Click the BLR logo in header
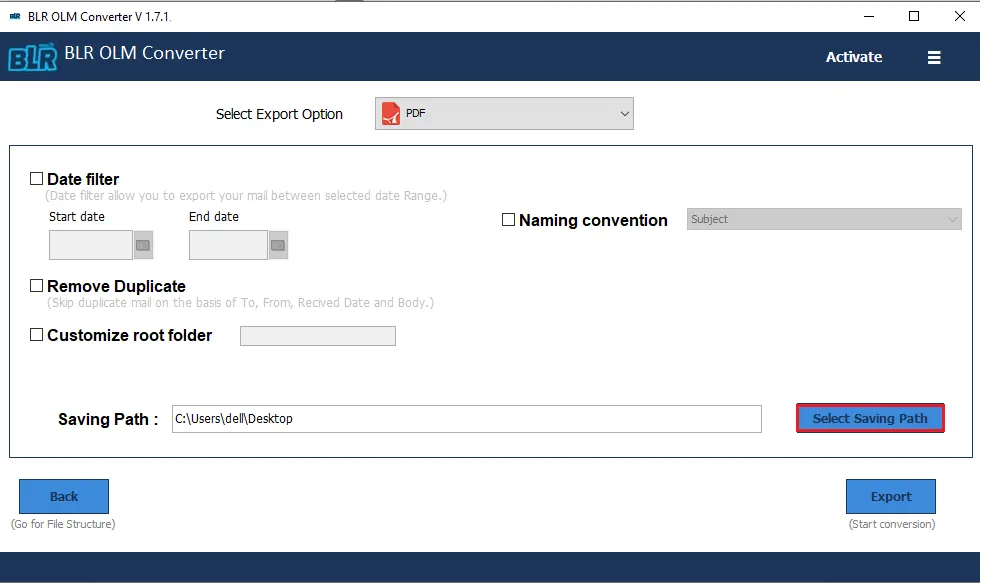The image size is (982, 583). 32,57
